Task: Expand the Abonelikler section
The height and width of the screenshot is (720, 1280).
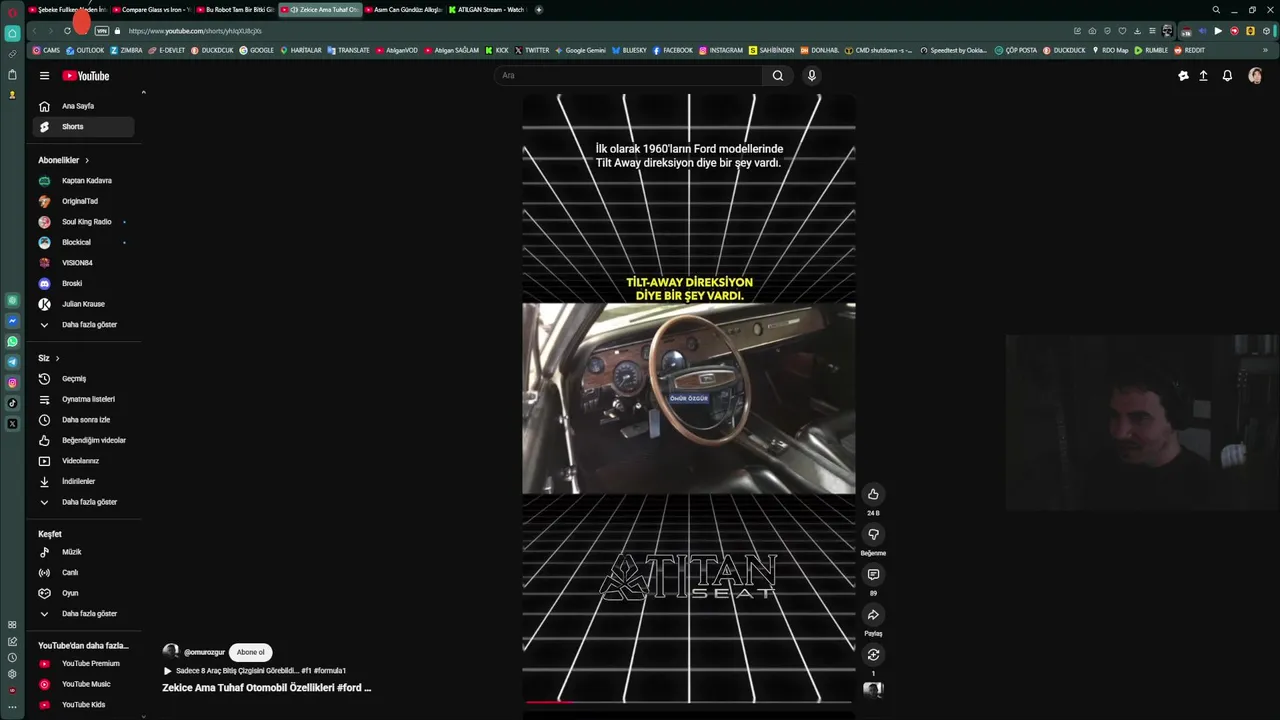Action: pyautogui.click(x=64, y=160)
